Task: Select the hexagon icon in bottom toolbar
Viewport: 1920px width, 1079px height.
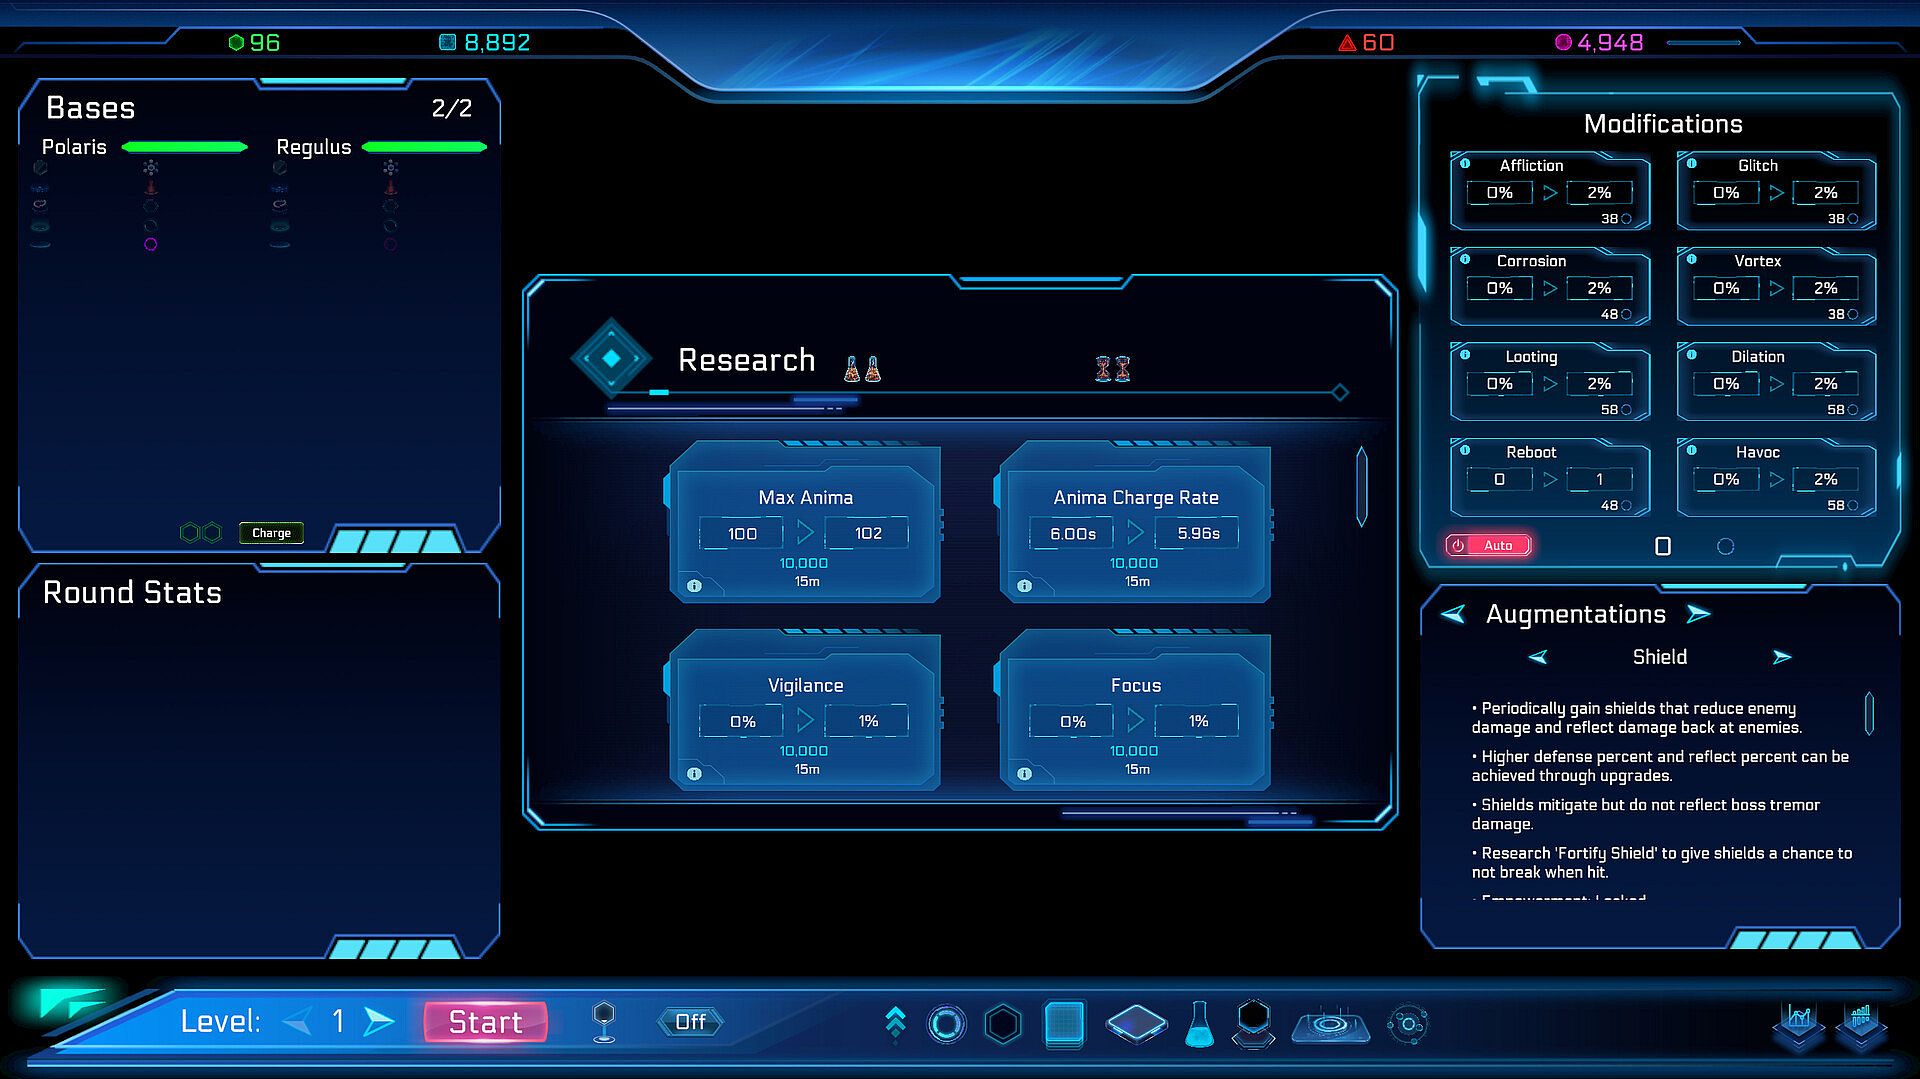Action: [1003, 1024]
